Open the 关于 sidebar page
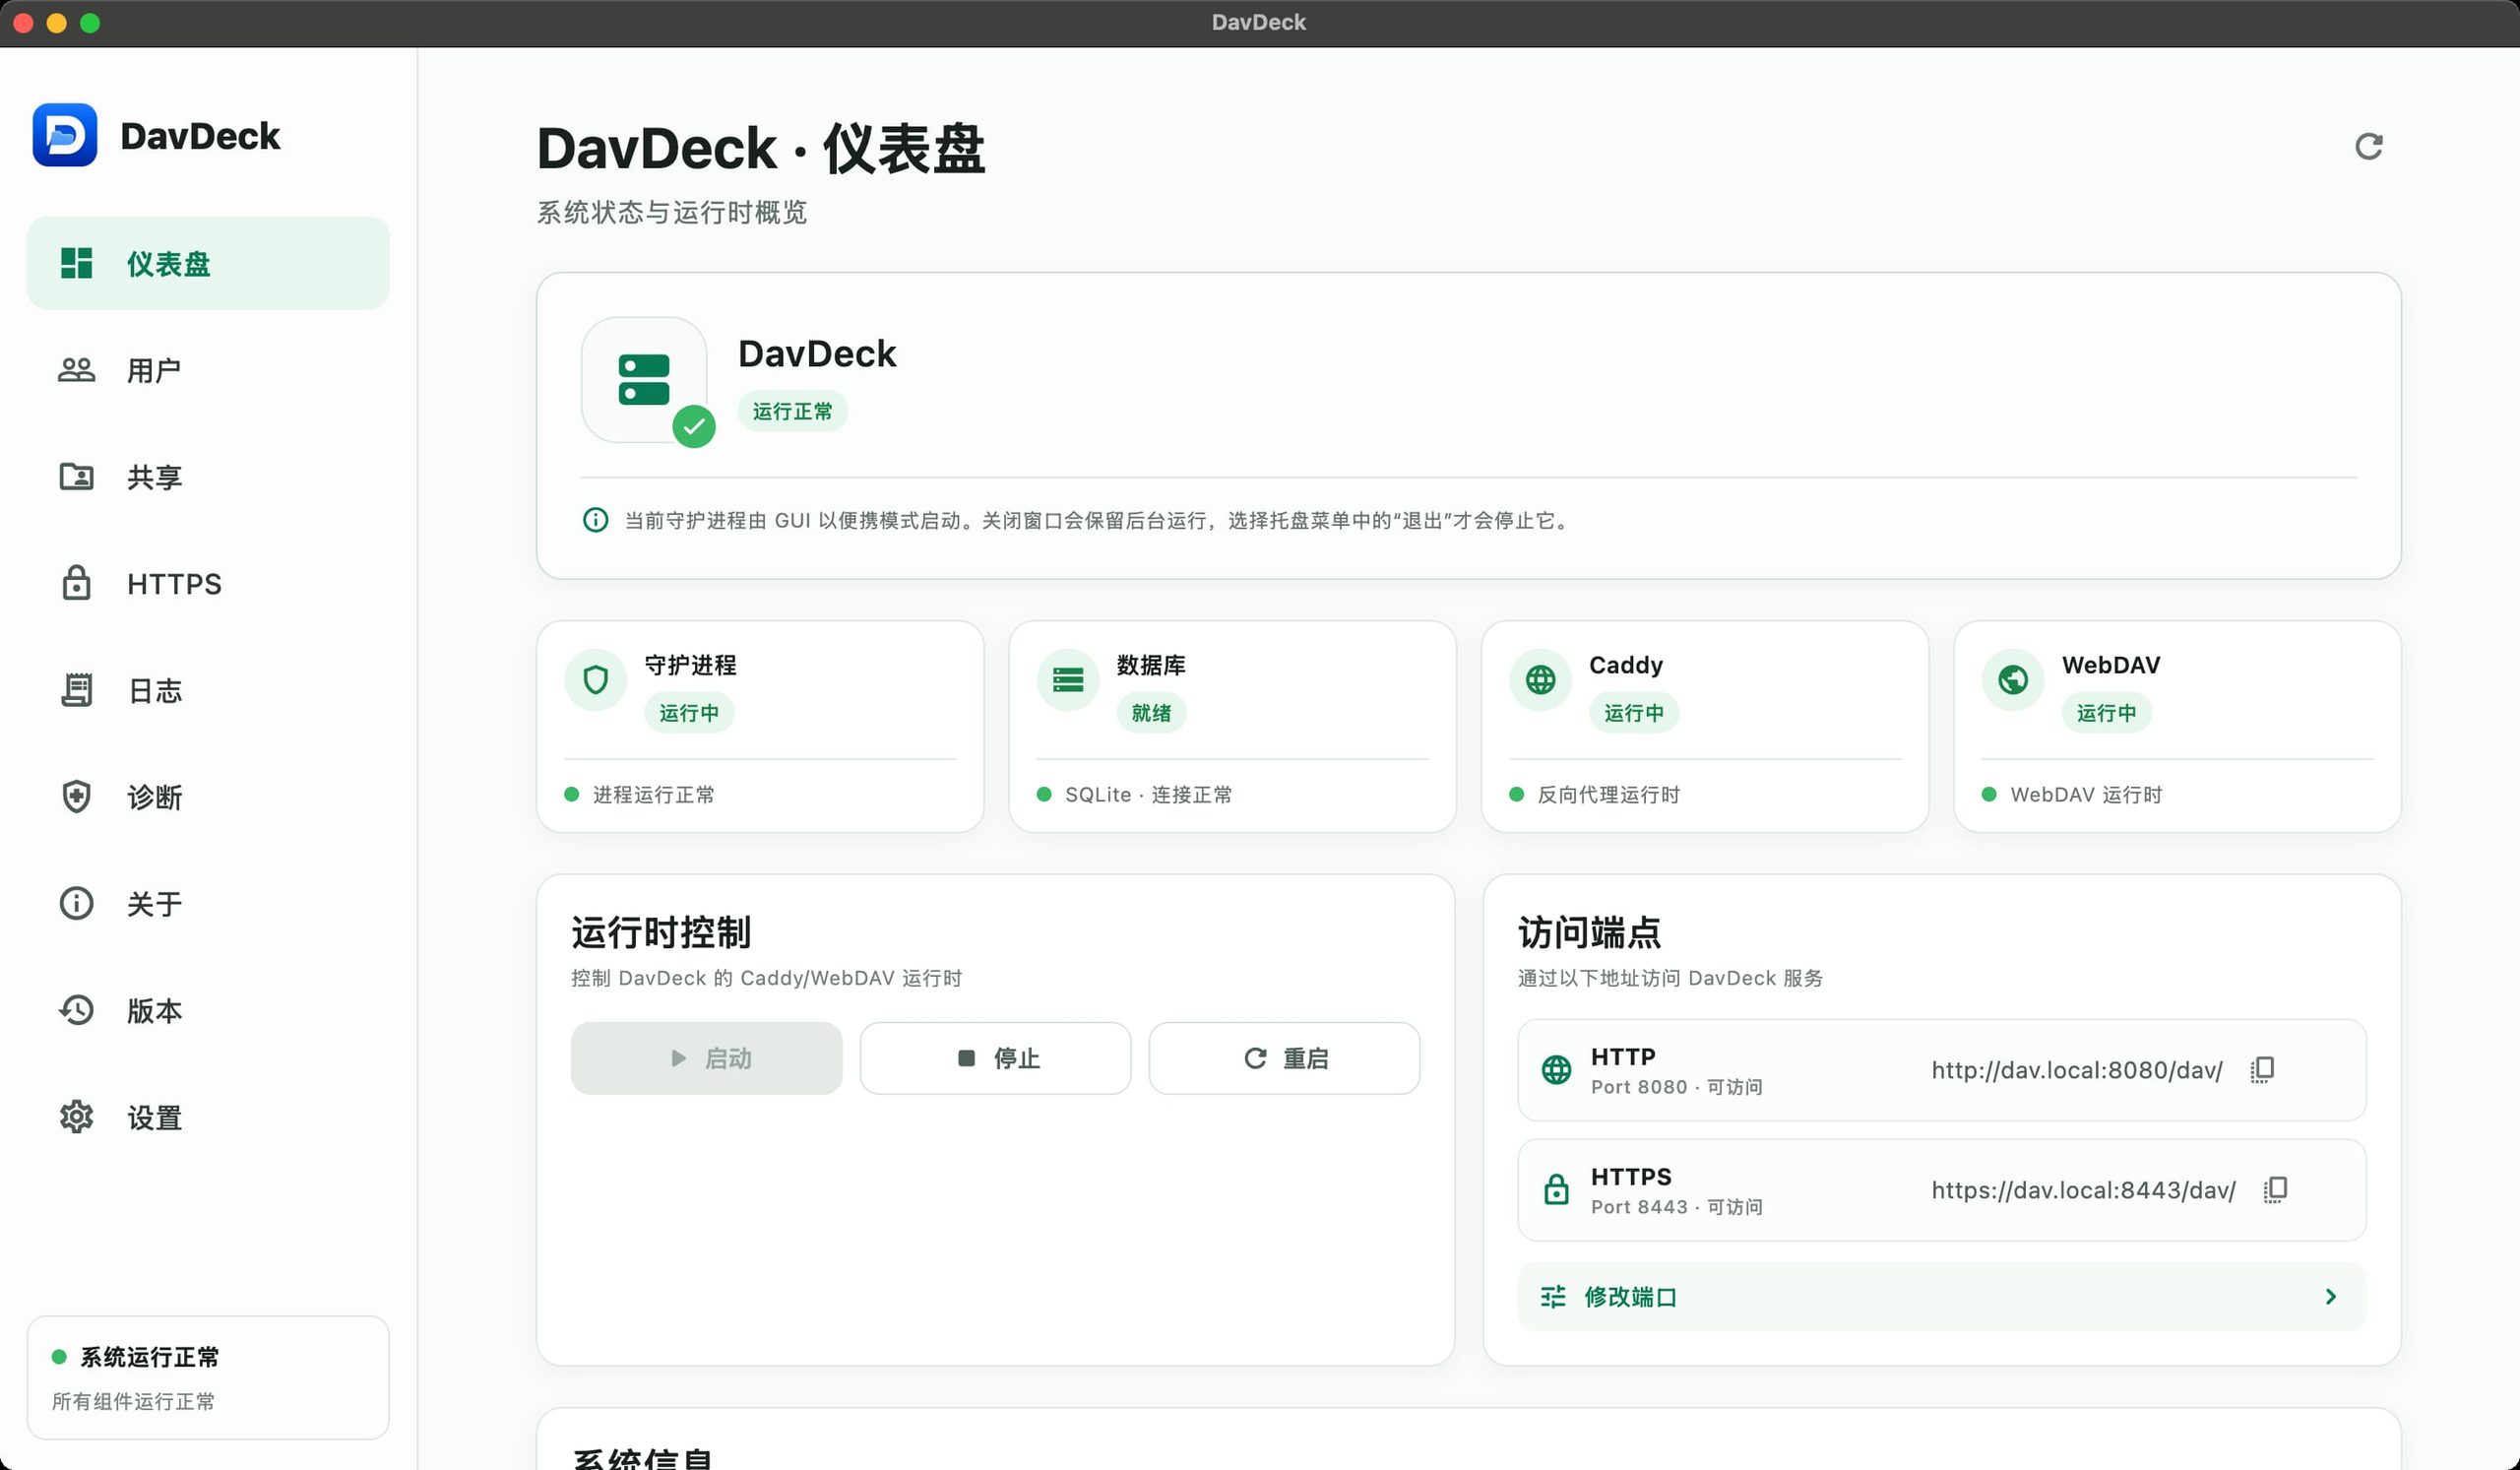2520x1470 pixels. (x=208, y=904)
